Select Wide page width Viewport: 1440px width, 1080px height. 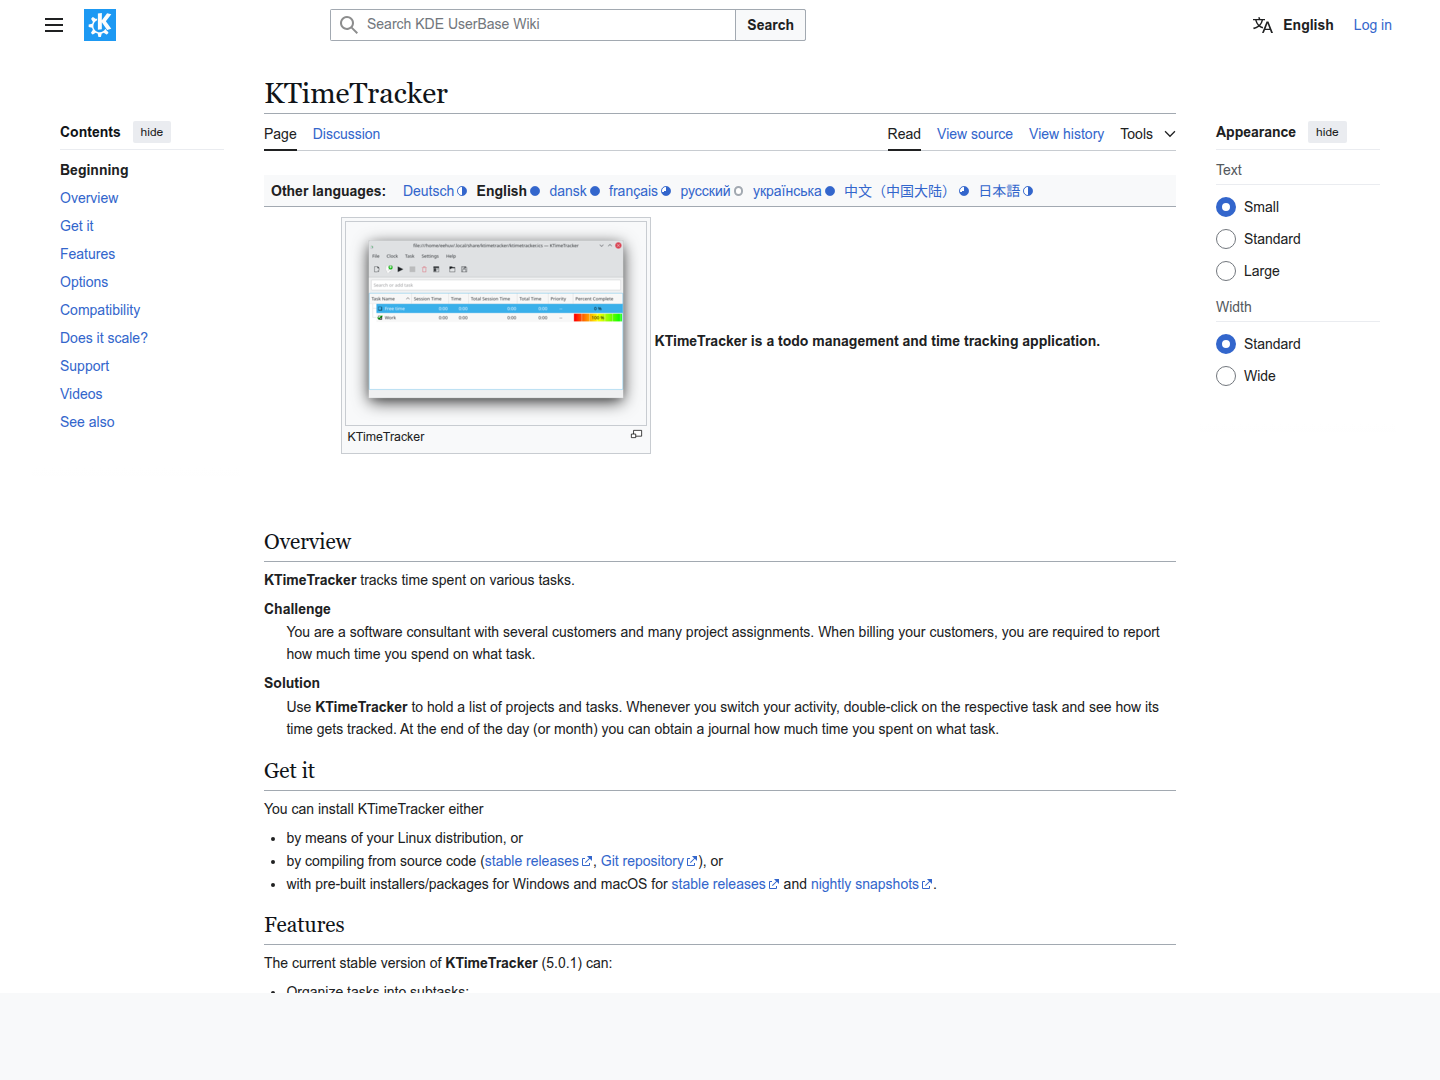pos(1226,376)
